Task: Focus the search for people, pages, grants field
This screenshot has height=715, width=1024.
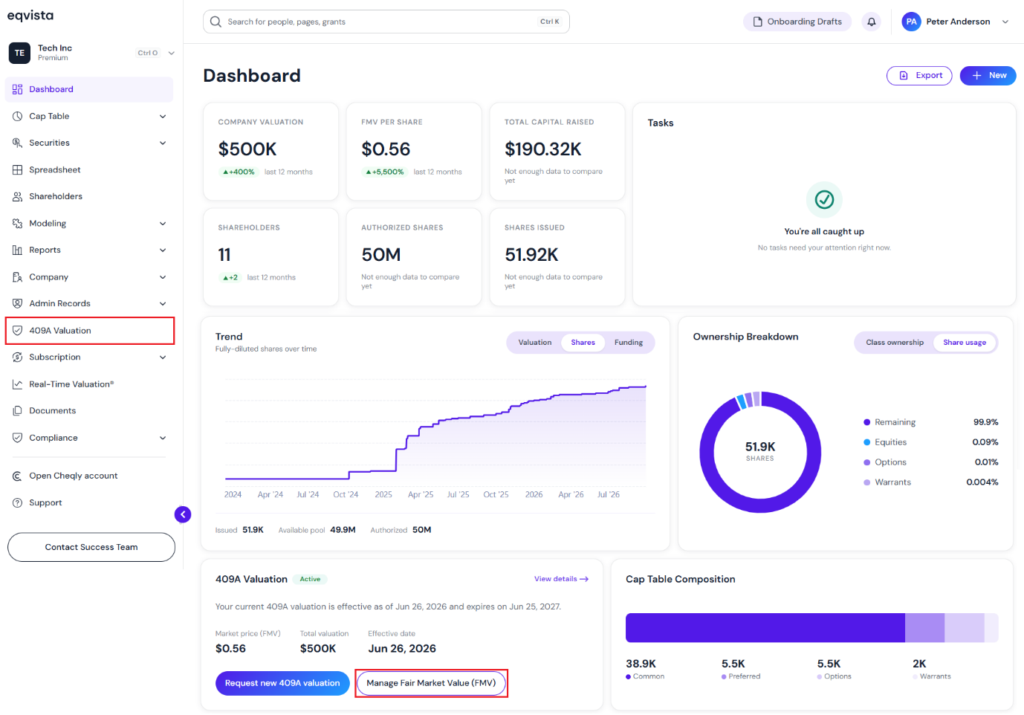Action: [386, 22]
